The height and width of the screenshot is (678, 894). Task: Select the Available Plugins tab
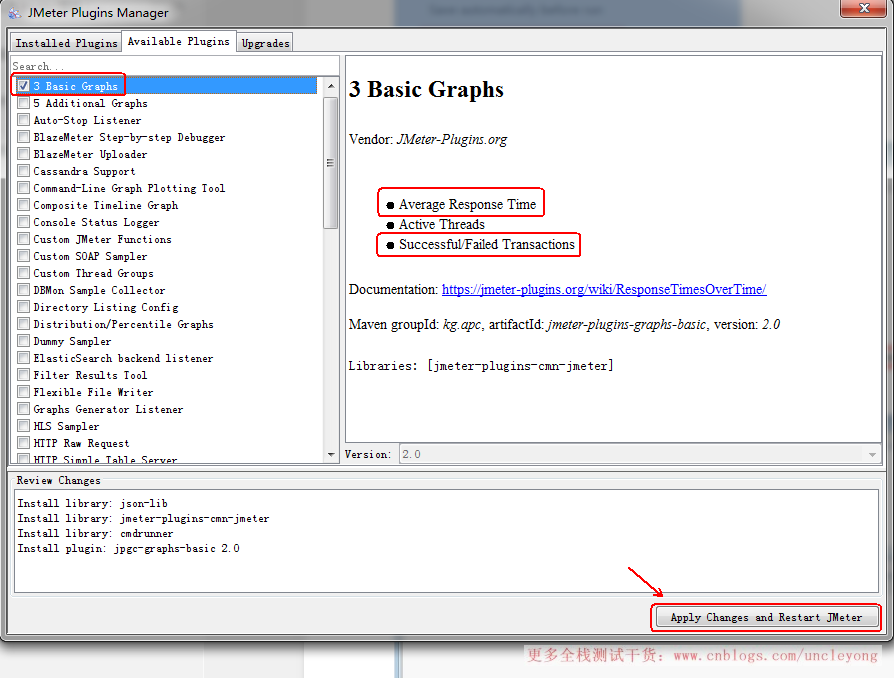point(178,42)
